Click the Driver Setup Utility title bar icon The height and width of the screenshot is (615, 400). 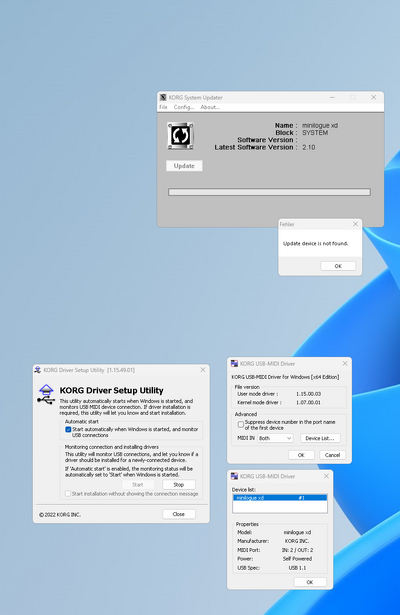(38, 370)
